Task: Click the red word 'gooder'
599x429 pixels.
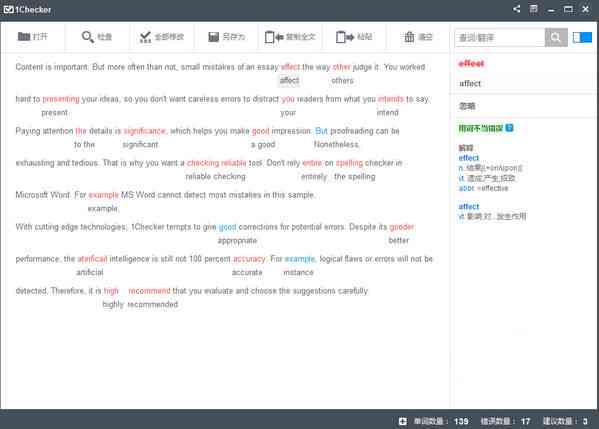Action: click(401, 227)
